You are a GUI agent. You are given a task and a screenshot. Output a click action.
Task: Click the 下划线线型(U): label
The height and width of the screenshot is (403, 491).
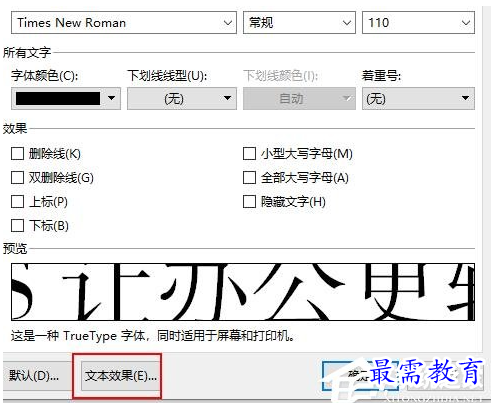pos(167,76)
